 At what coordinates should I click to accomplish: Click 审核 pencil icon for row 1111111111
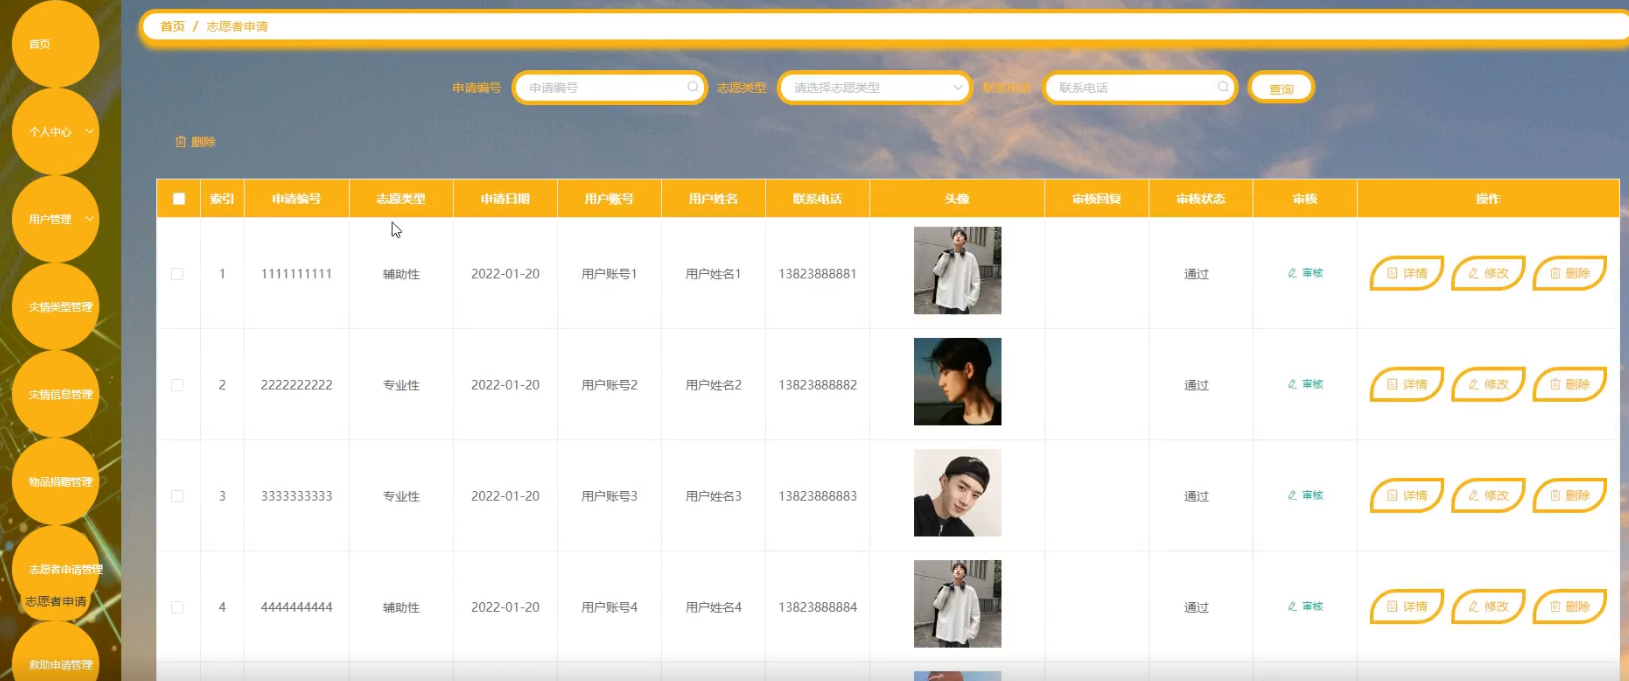[x=1292, y=273]
